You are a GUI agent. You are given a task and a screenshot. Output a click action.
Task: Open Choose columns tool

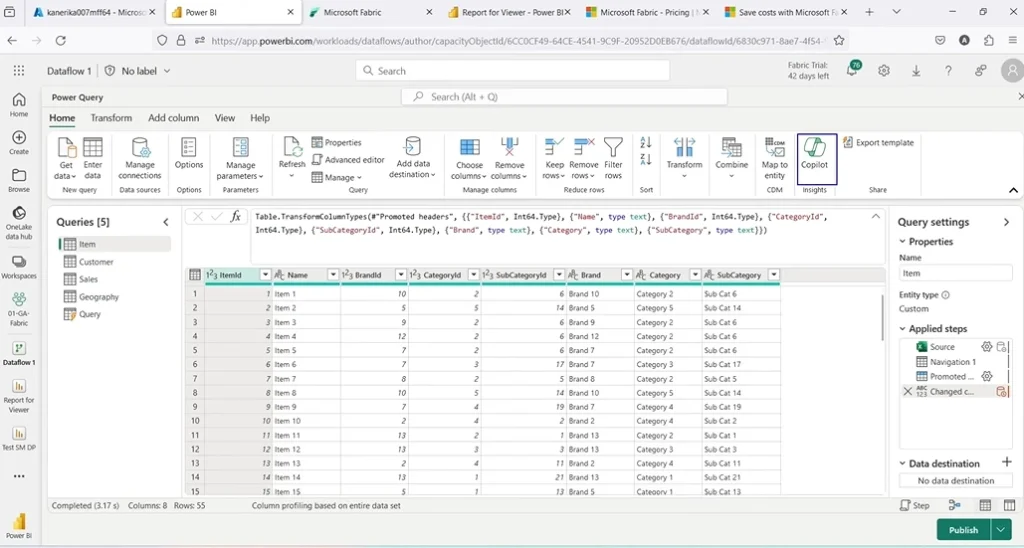click(x=470, y=159)
